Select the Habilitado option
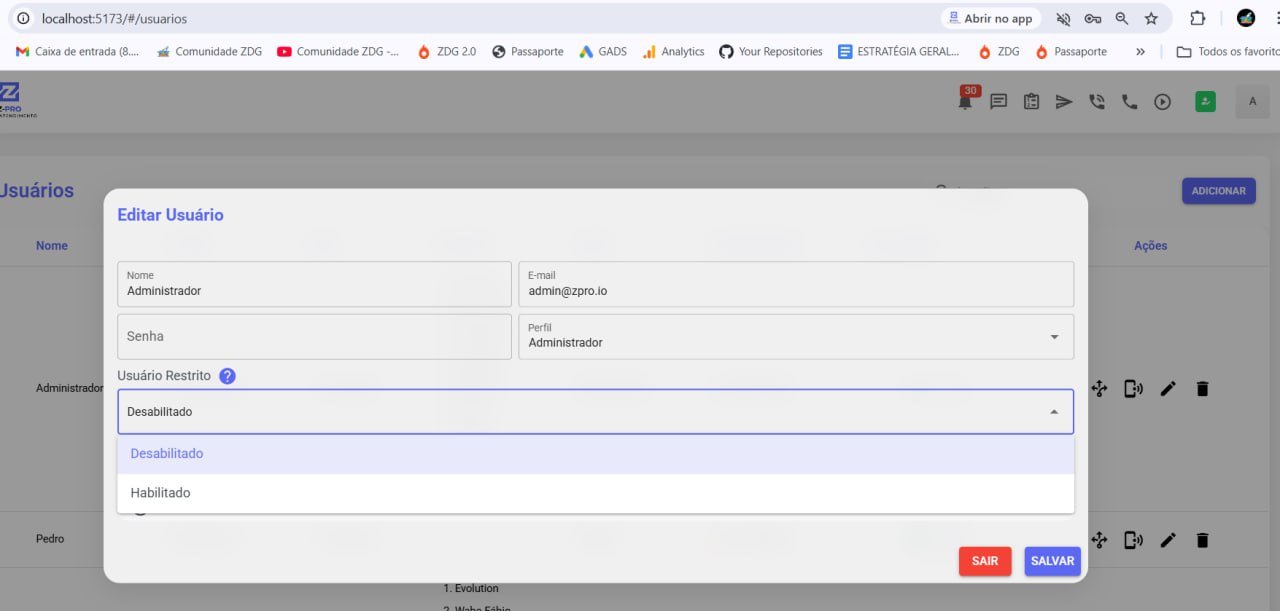1280x611 pixels. 160,493
